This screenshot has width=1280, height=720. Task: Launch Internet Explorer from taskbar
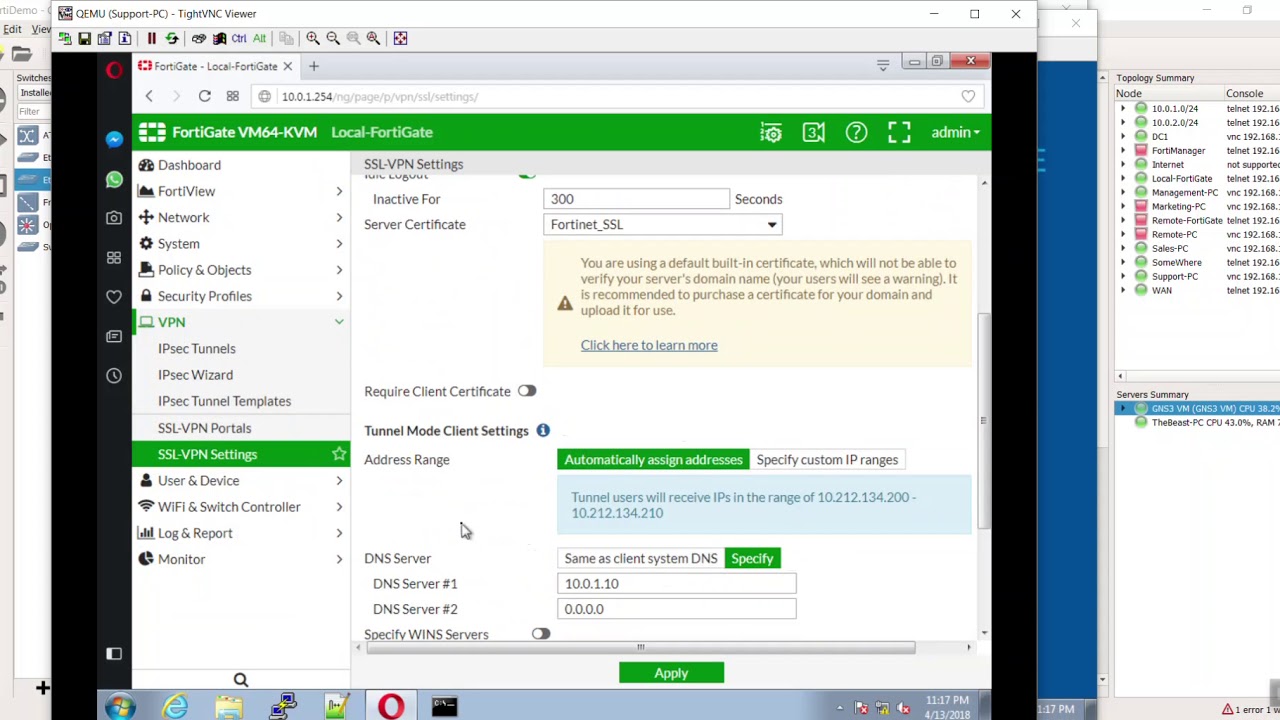pos(175,707)
